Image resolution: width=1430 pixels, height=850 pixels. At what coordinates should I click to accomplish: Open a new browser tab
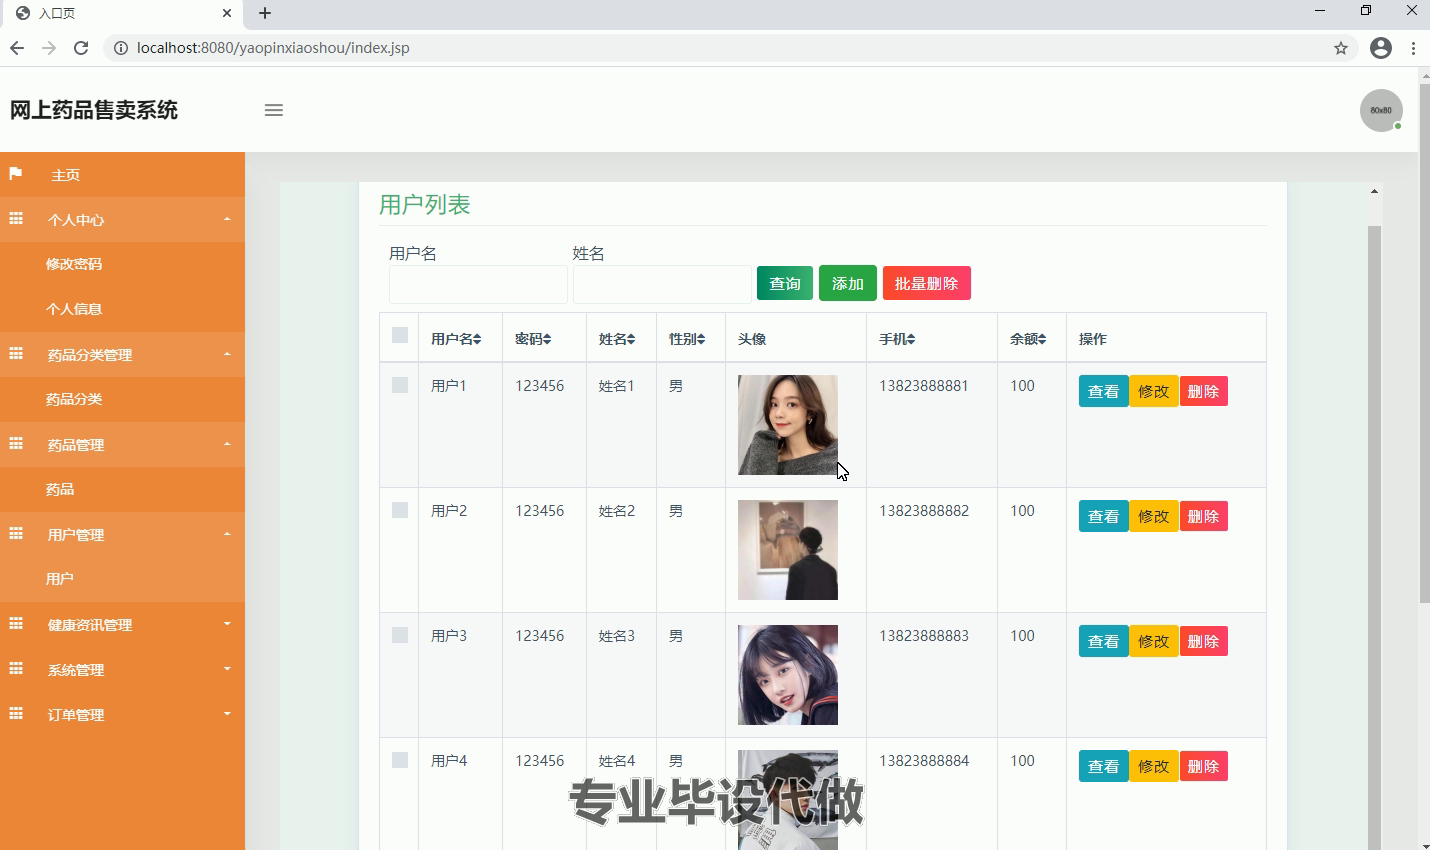264,13
